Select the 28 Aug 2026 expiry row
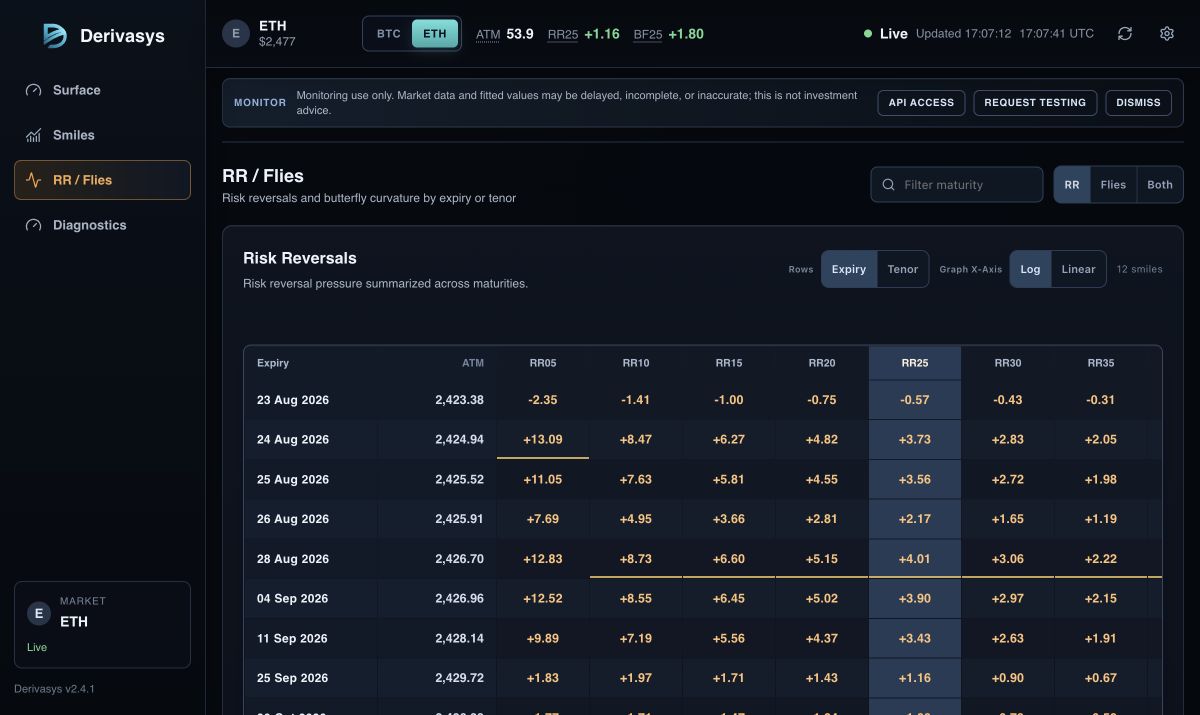Screen dimensions: 1200x715 [x=703, y=559]
